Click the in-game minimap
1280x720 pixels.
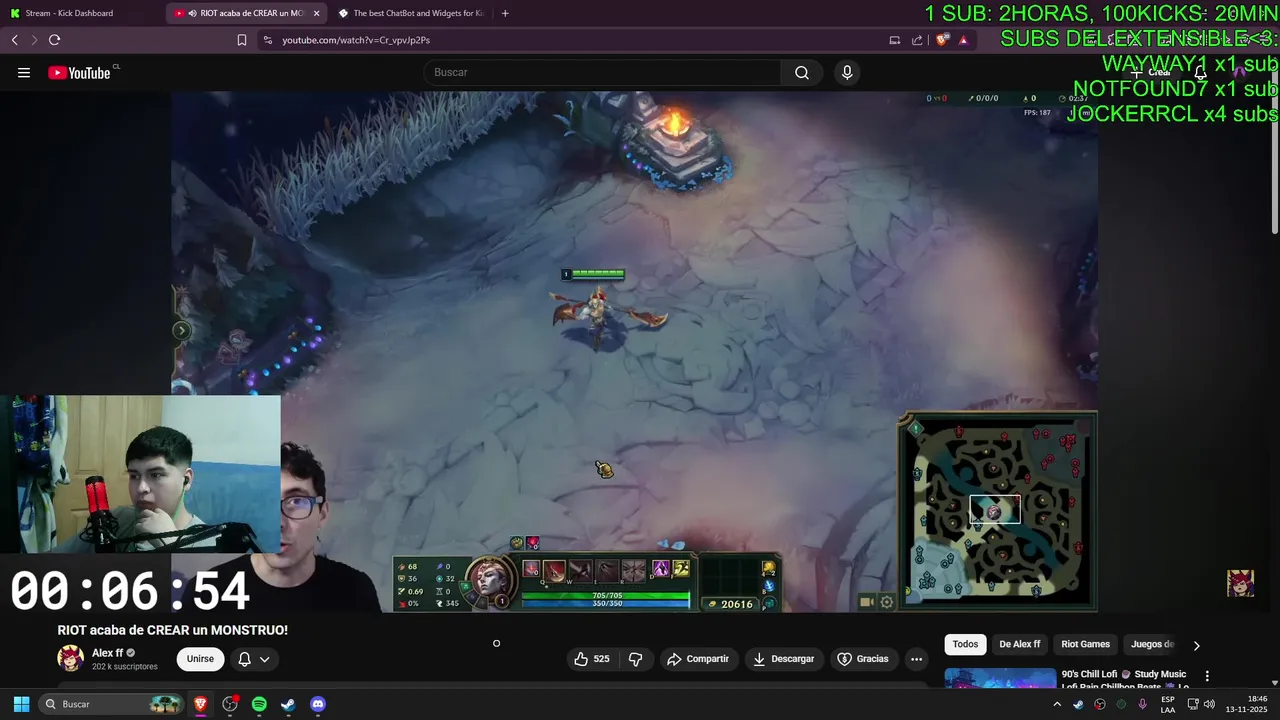(x=997, y=510)
